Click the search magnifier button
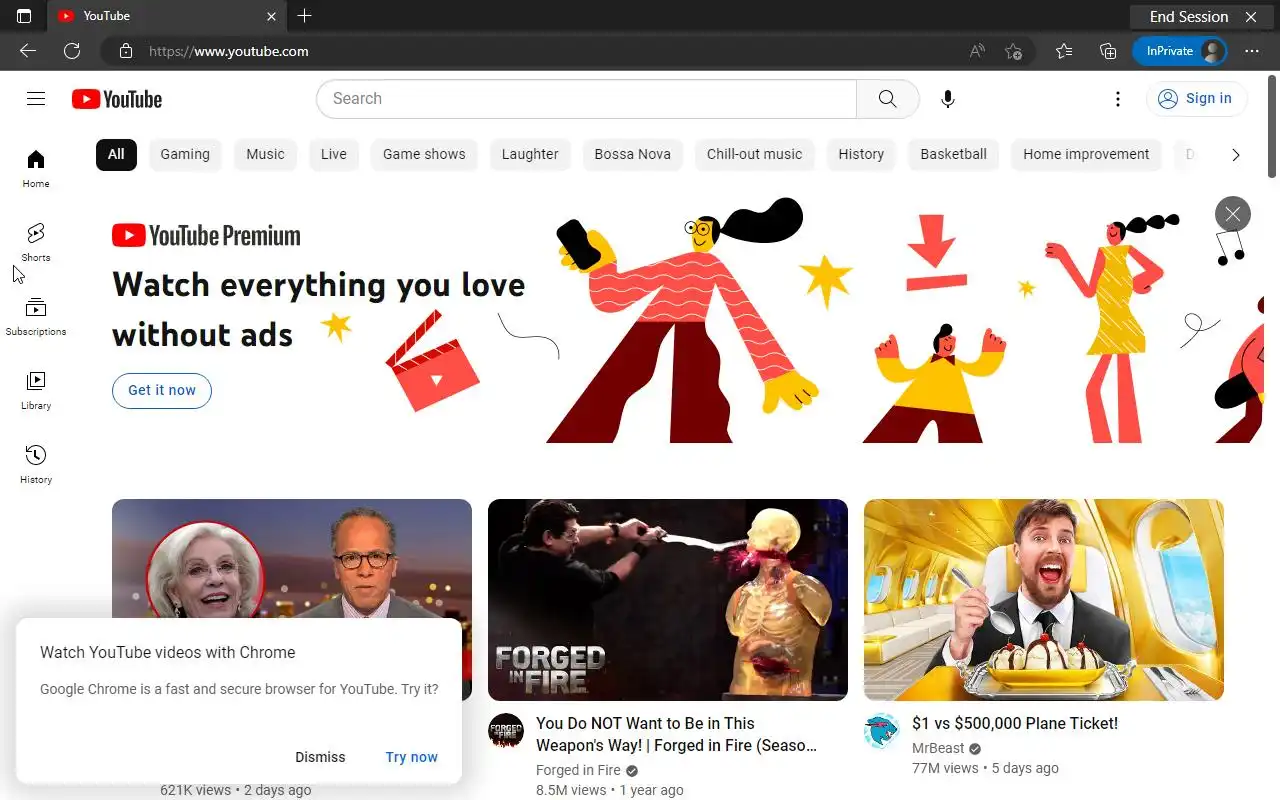This screenshot has height=800, width=1280. 887,99
